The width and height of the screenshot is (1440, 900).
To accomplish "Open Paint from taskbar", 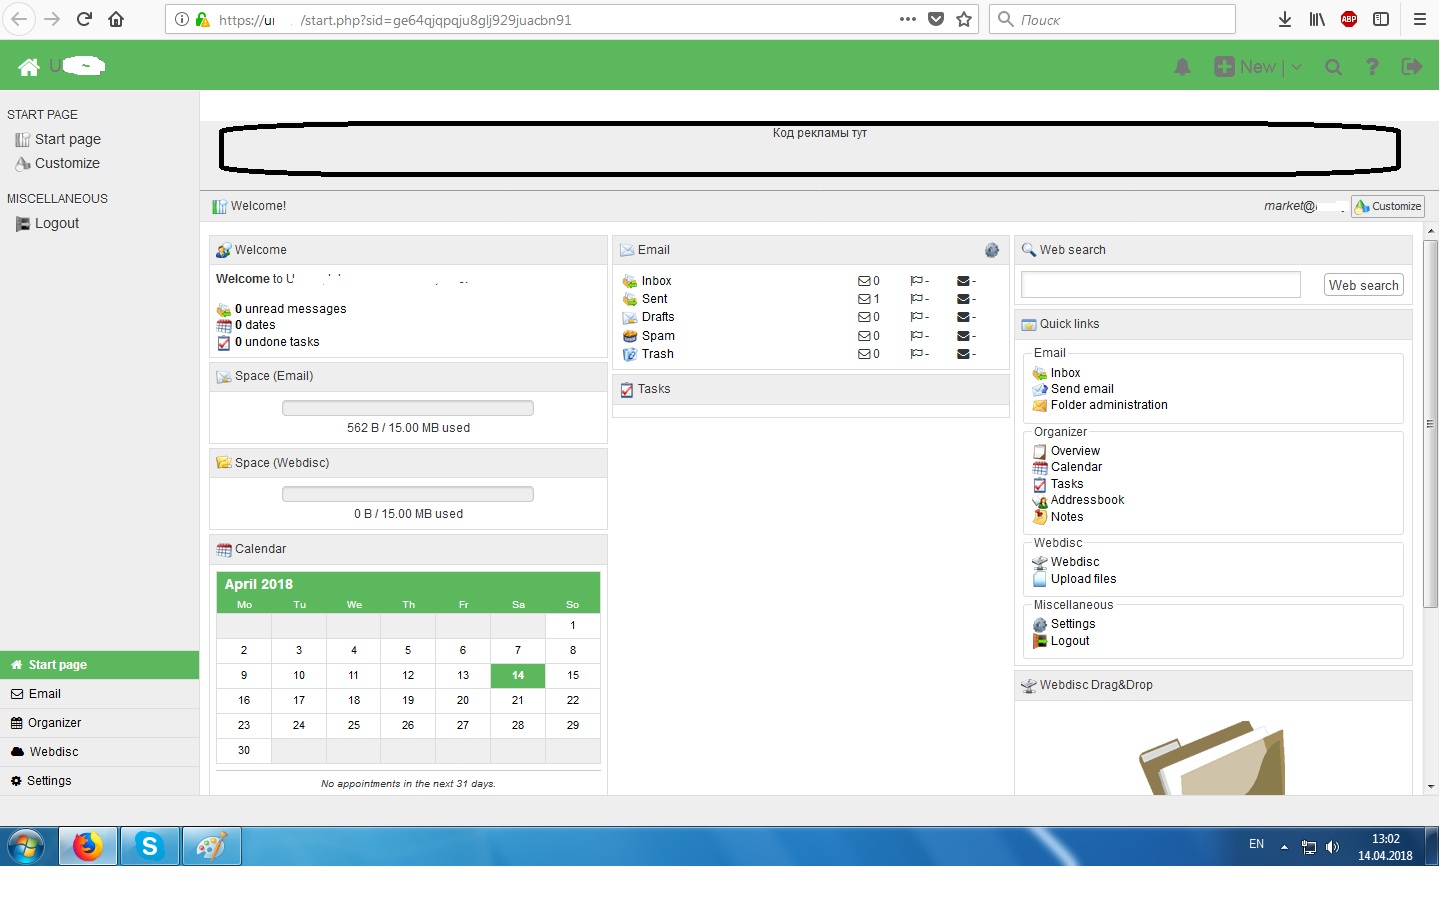I will pos(211,846).
